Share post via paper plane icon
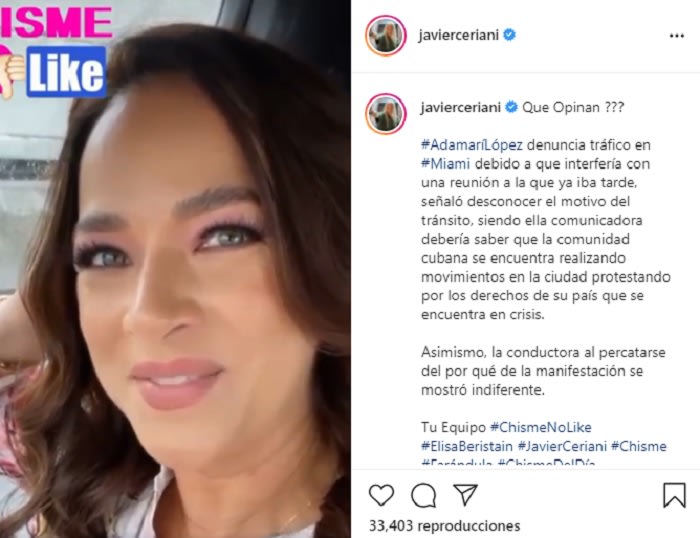This screenshot has width=700, height=538. pyautogui.click(x=465, y=494)
